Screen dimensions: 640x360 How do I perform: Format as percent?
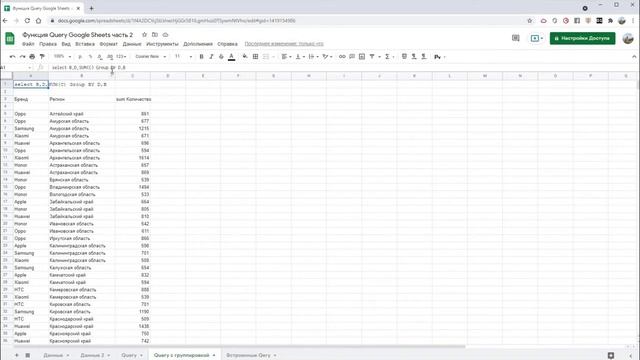click(90, 57)
